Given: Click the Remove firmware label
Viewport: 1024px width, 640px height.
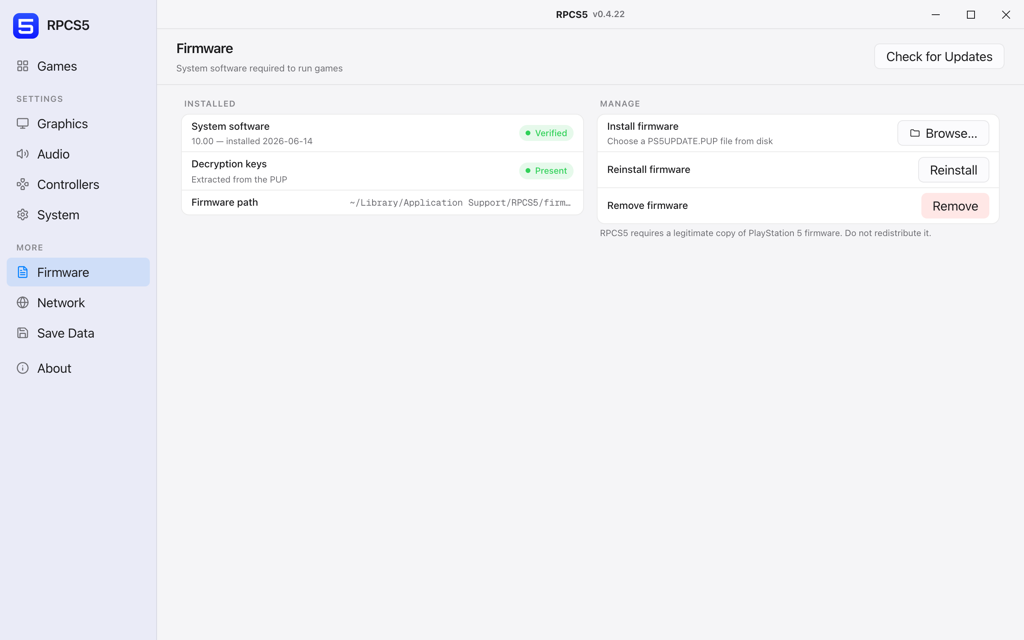Looking at the screenshot, I should (647, 206).
